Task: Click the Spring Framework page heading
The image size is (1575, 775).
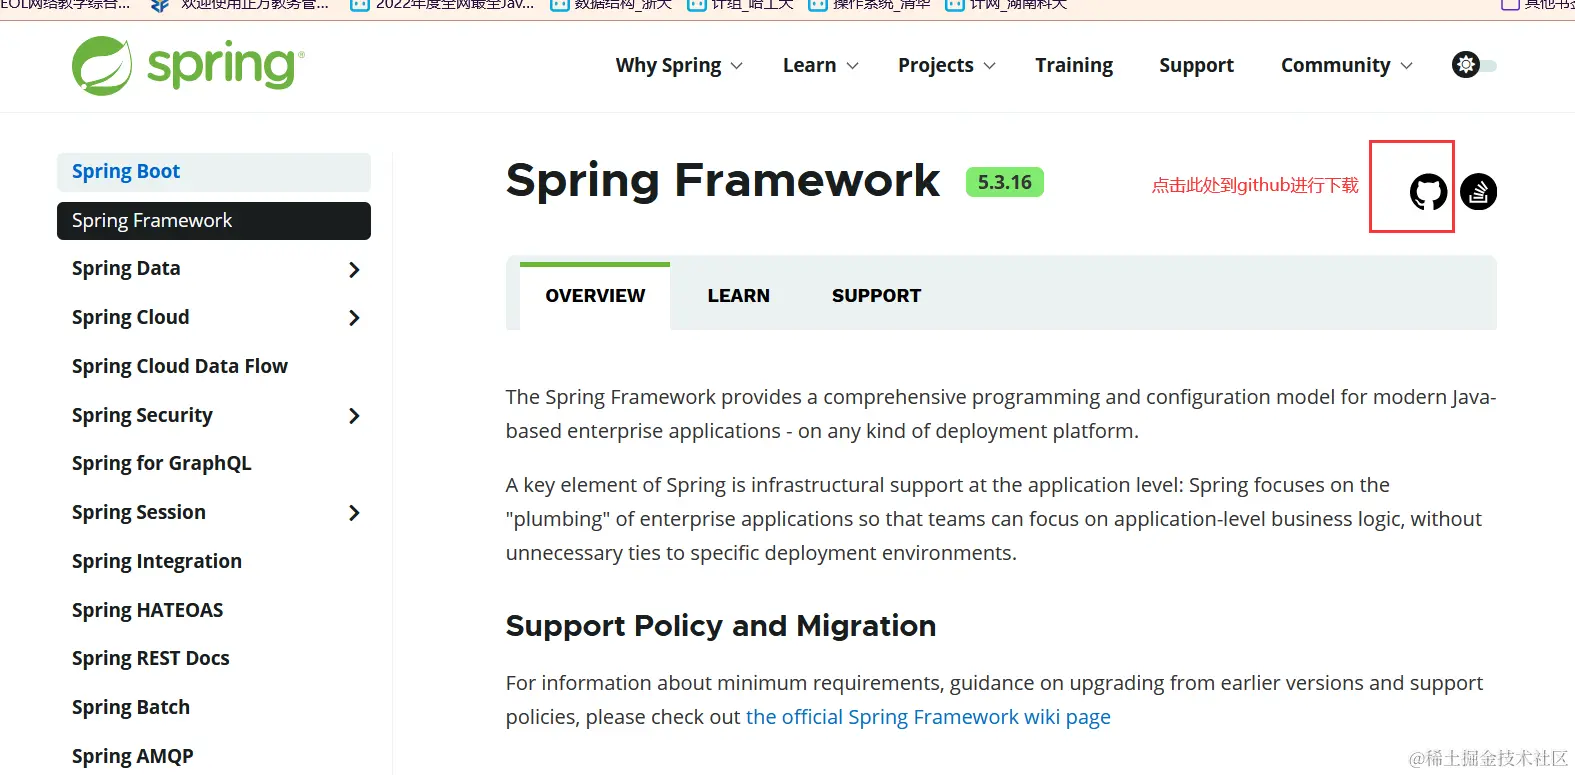Action: tap(722, 181)
